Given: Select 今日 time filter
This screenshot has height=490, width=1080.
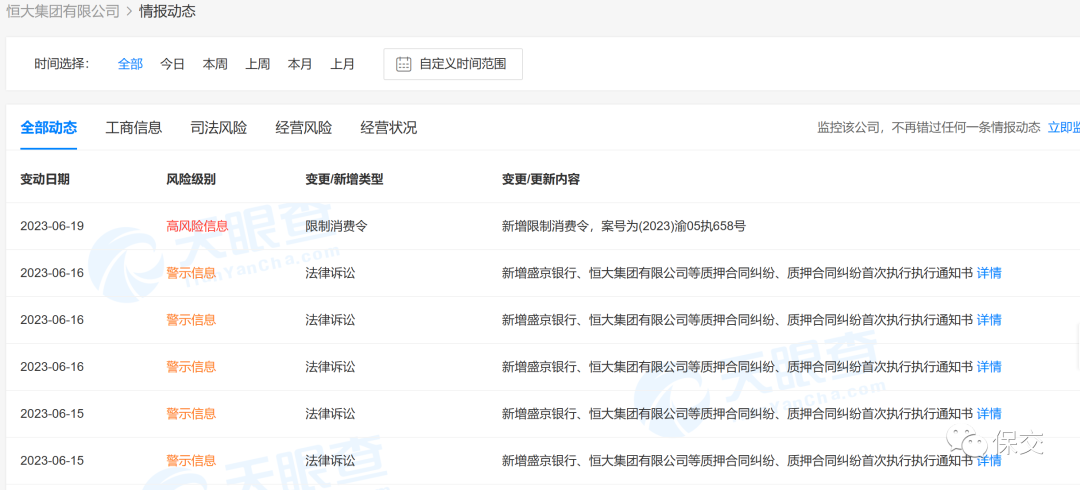Looking at the screenshot, I should point(172,64).
